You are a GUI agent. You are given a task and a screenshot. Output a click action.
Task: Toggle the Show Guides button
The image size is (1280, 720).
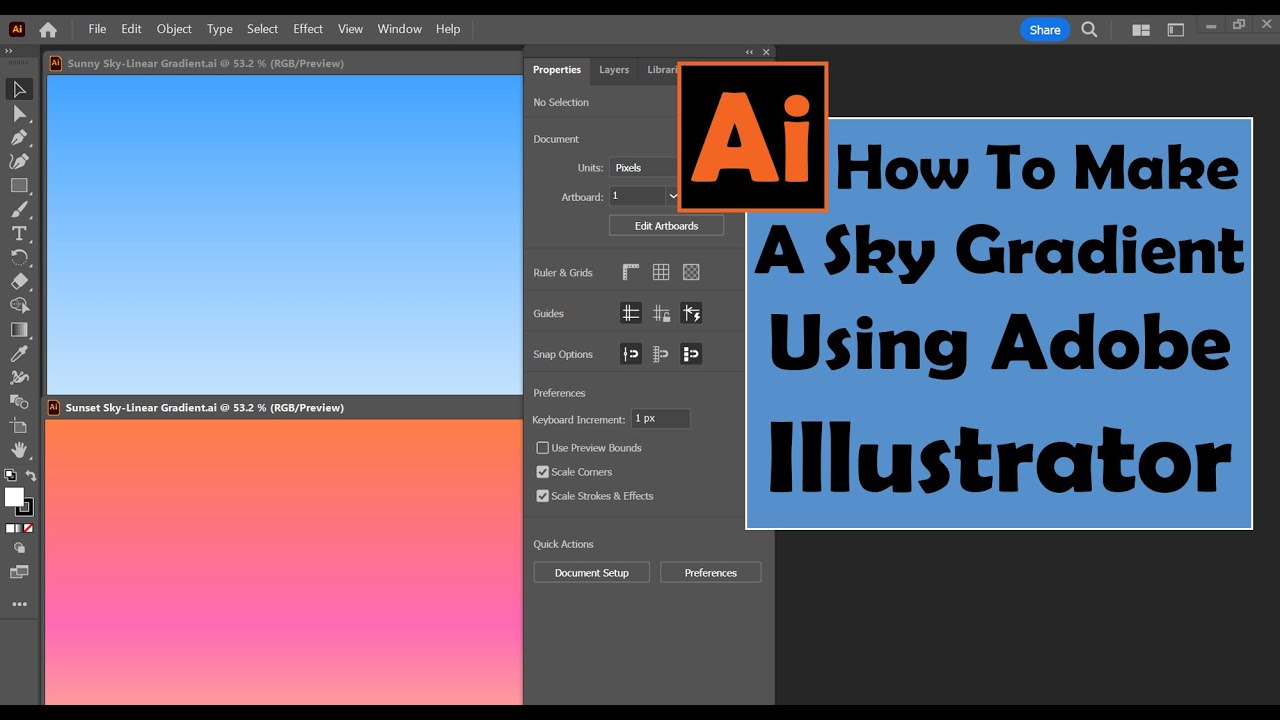(x=631, y=313)
